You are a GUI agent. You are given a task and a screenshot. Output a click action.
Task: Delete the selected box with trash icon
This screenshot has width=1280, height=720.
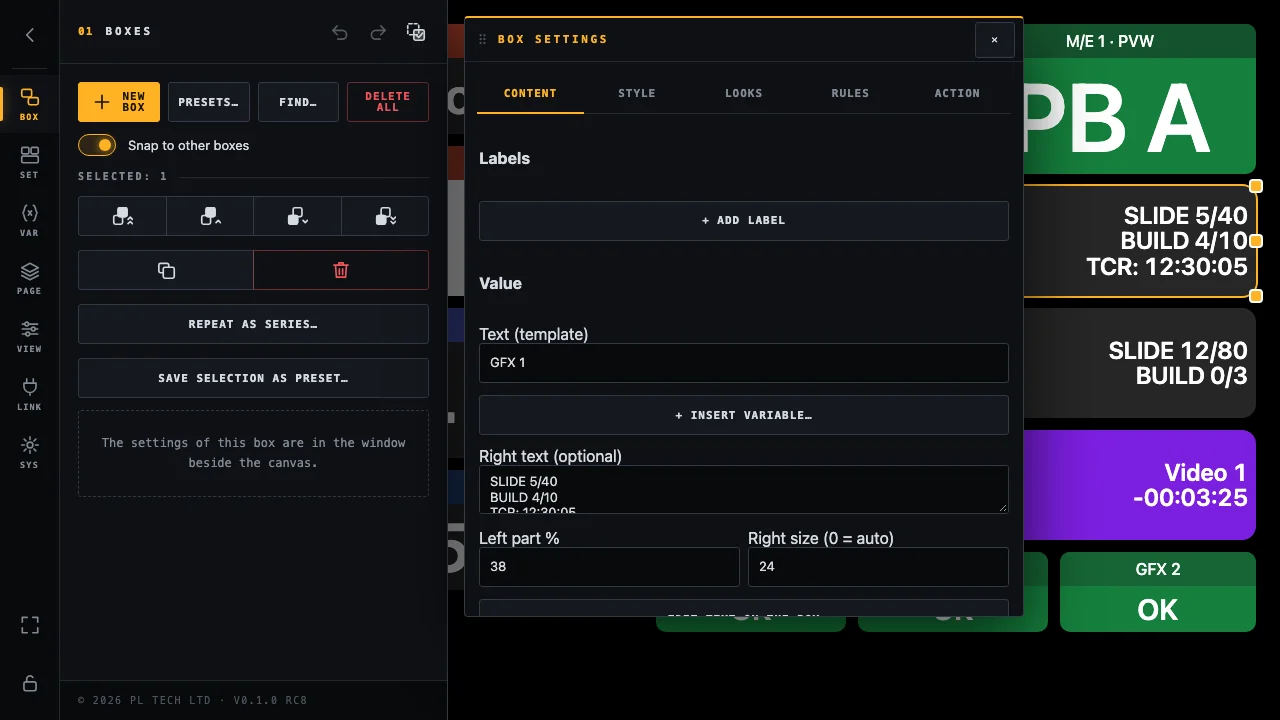[x=341, y=270]
